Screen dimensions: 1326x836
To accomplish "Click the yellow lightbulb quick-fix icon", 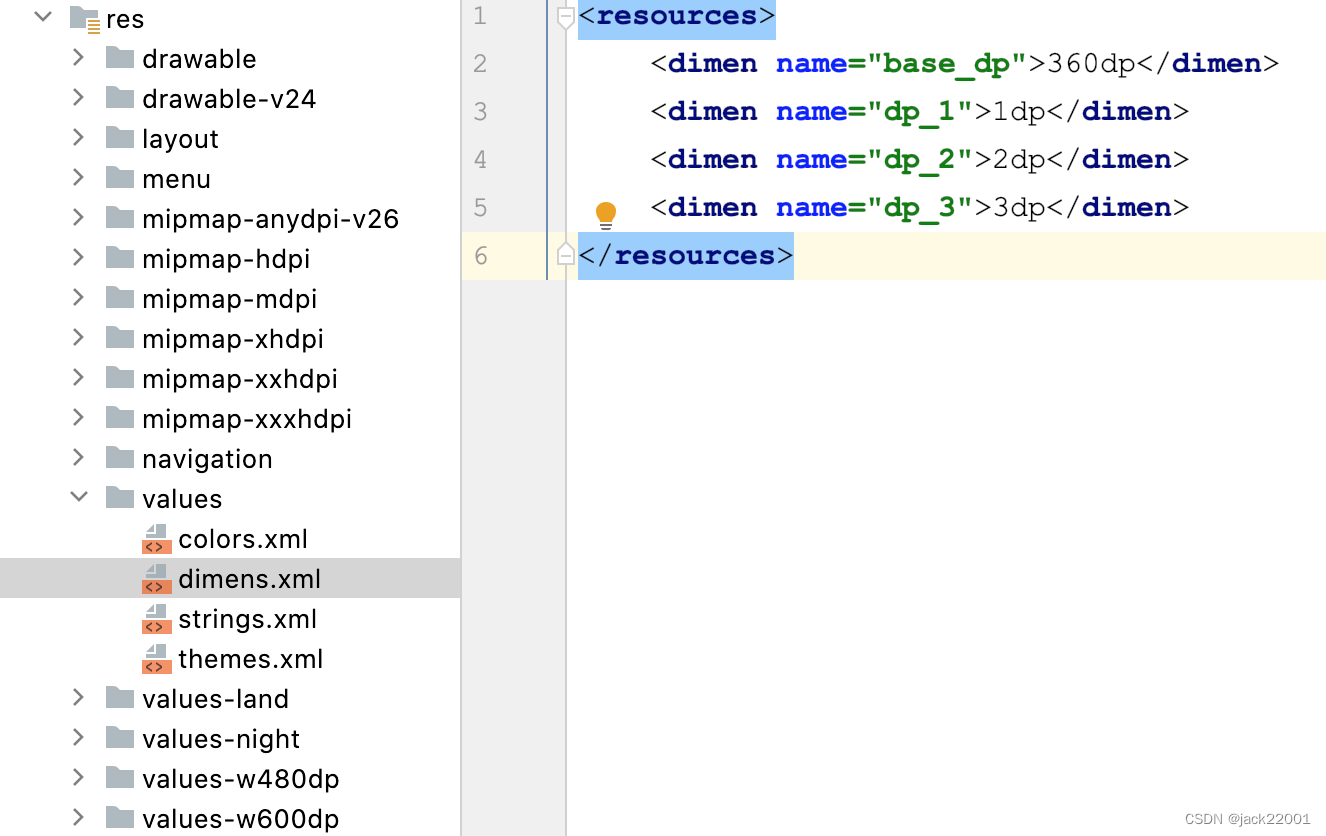I will click(x=606, y=214).
